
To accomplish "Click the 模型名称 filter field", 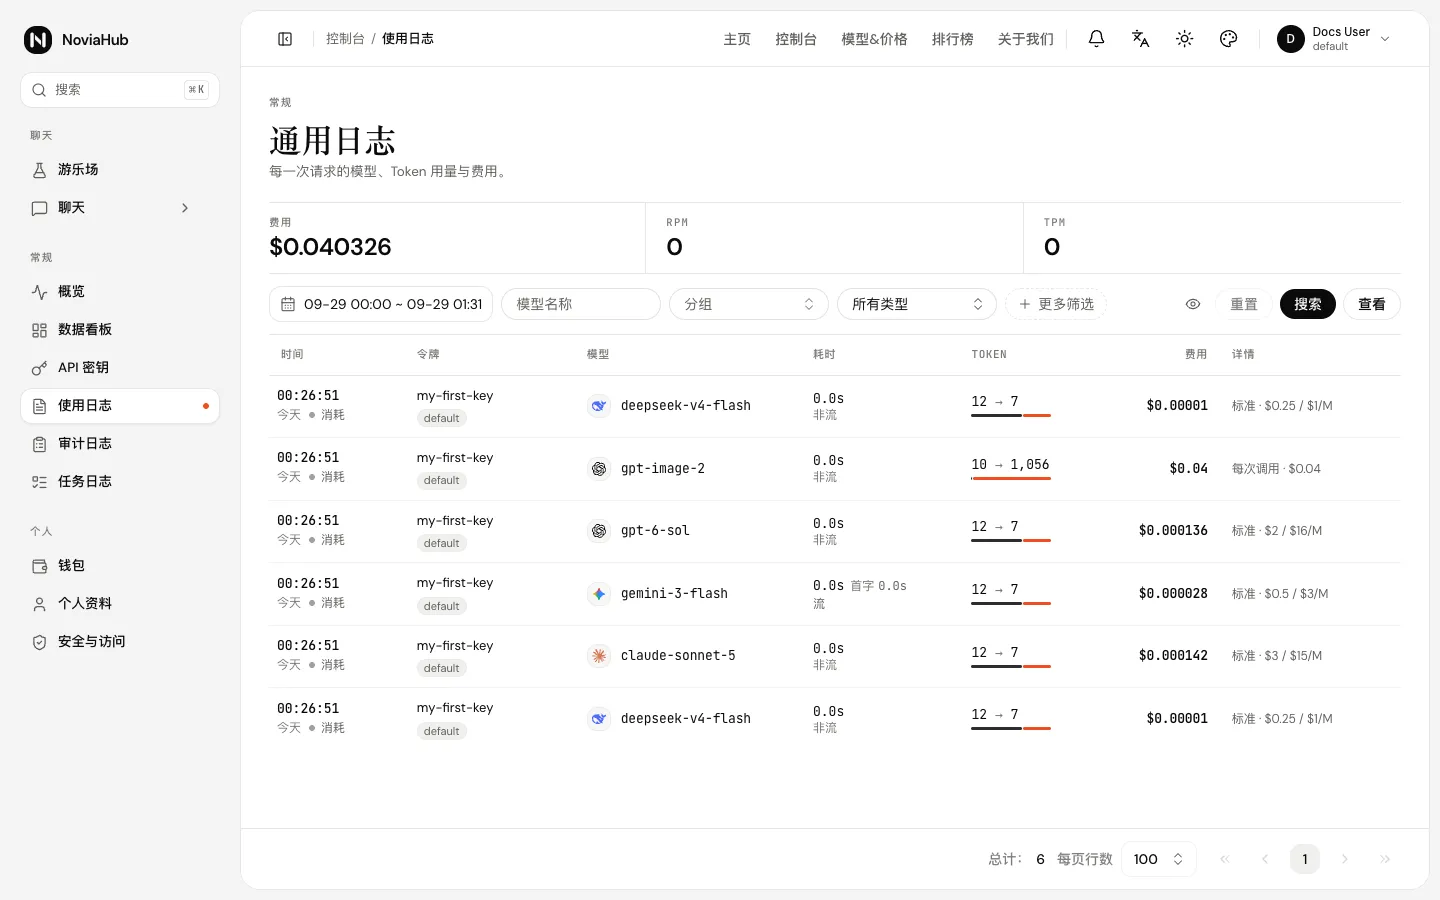I will tap(581, 304).
